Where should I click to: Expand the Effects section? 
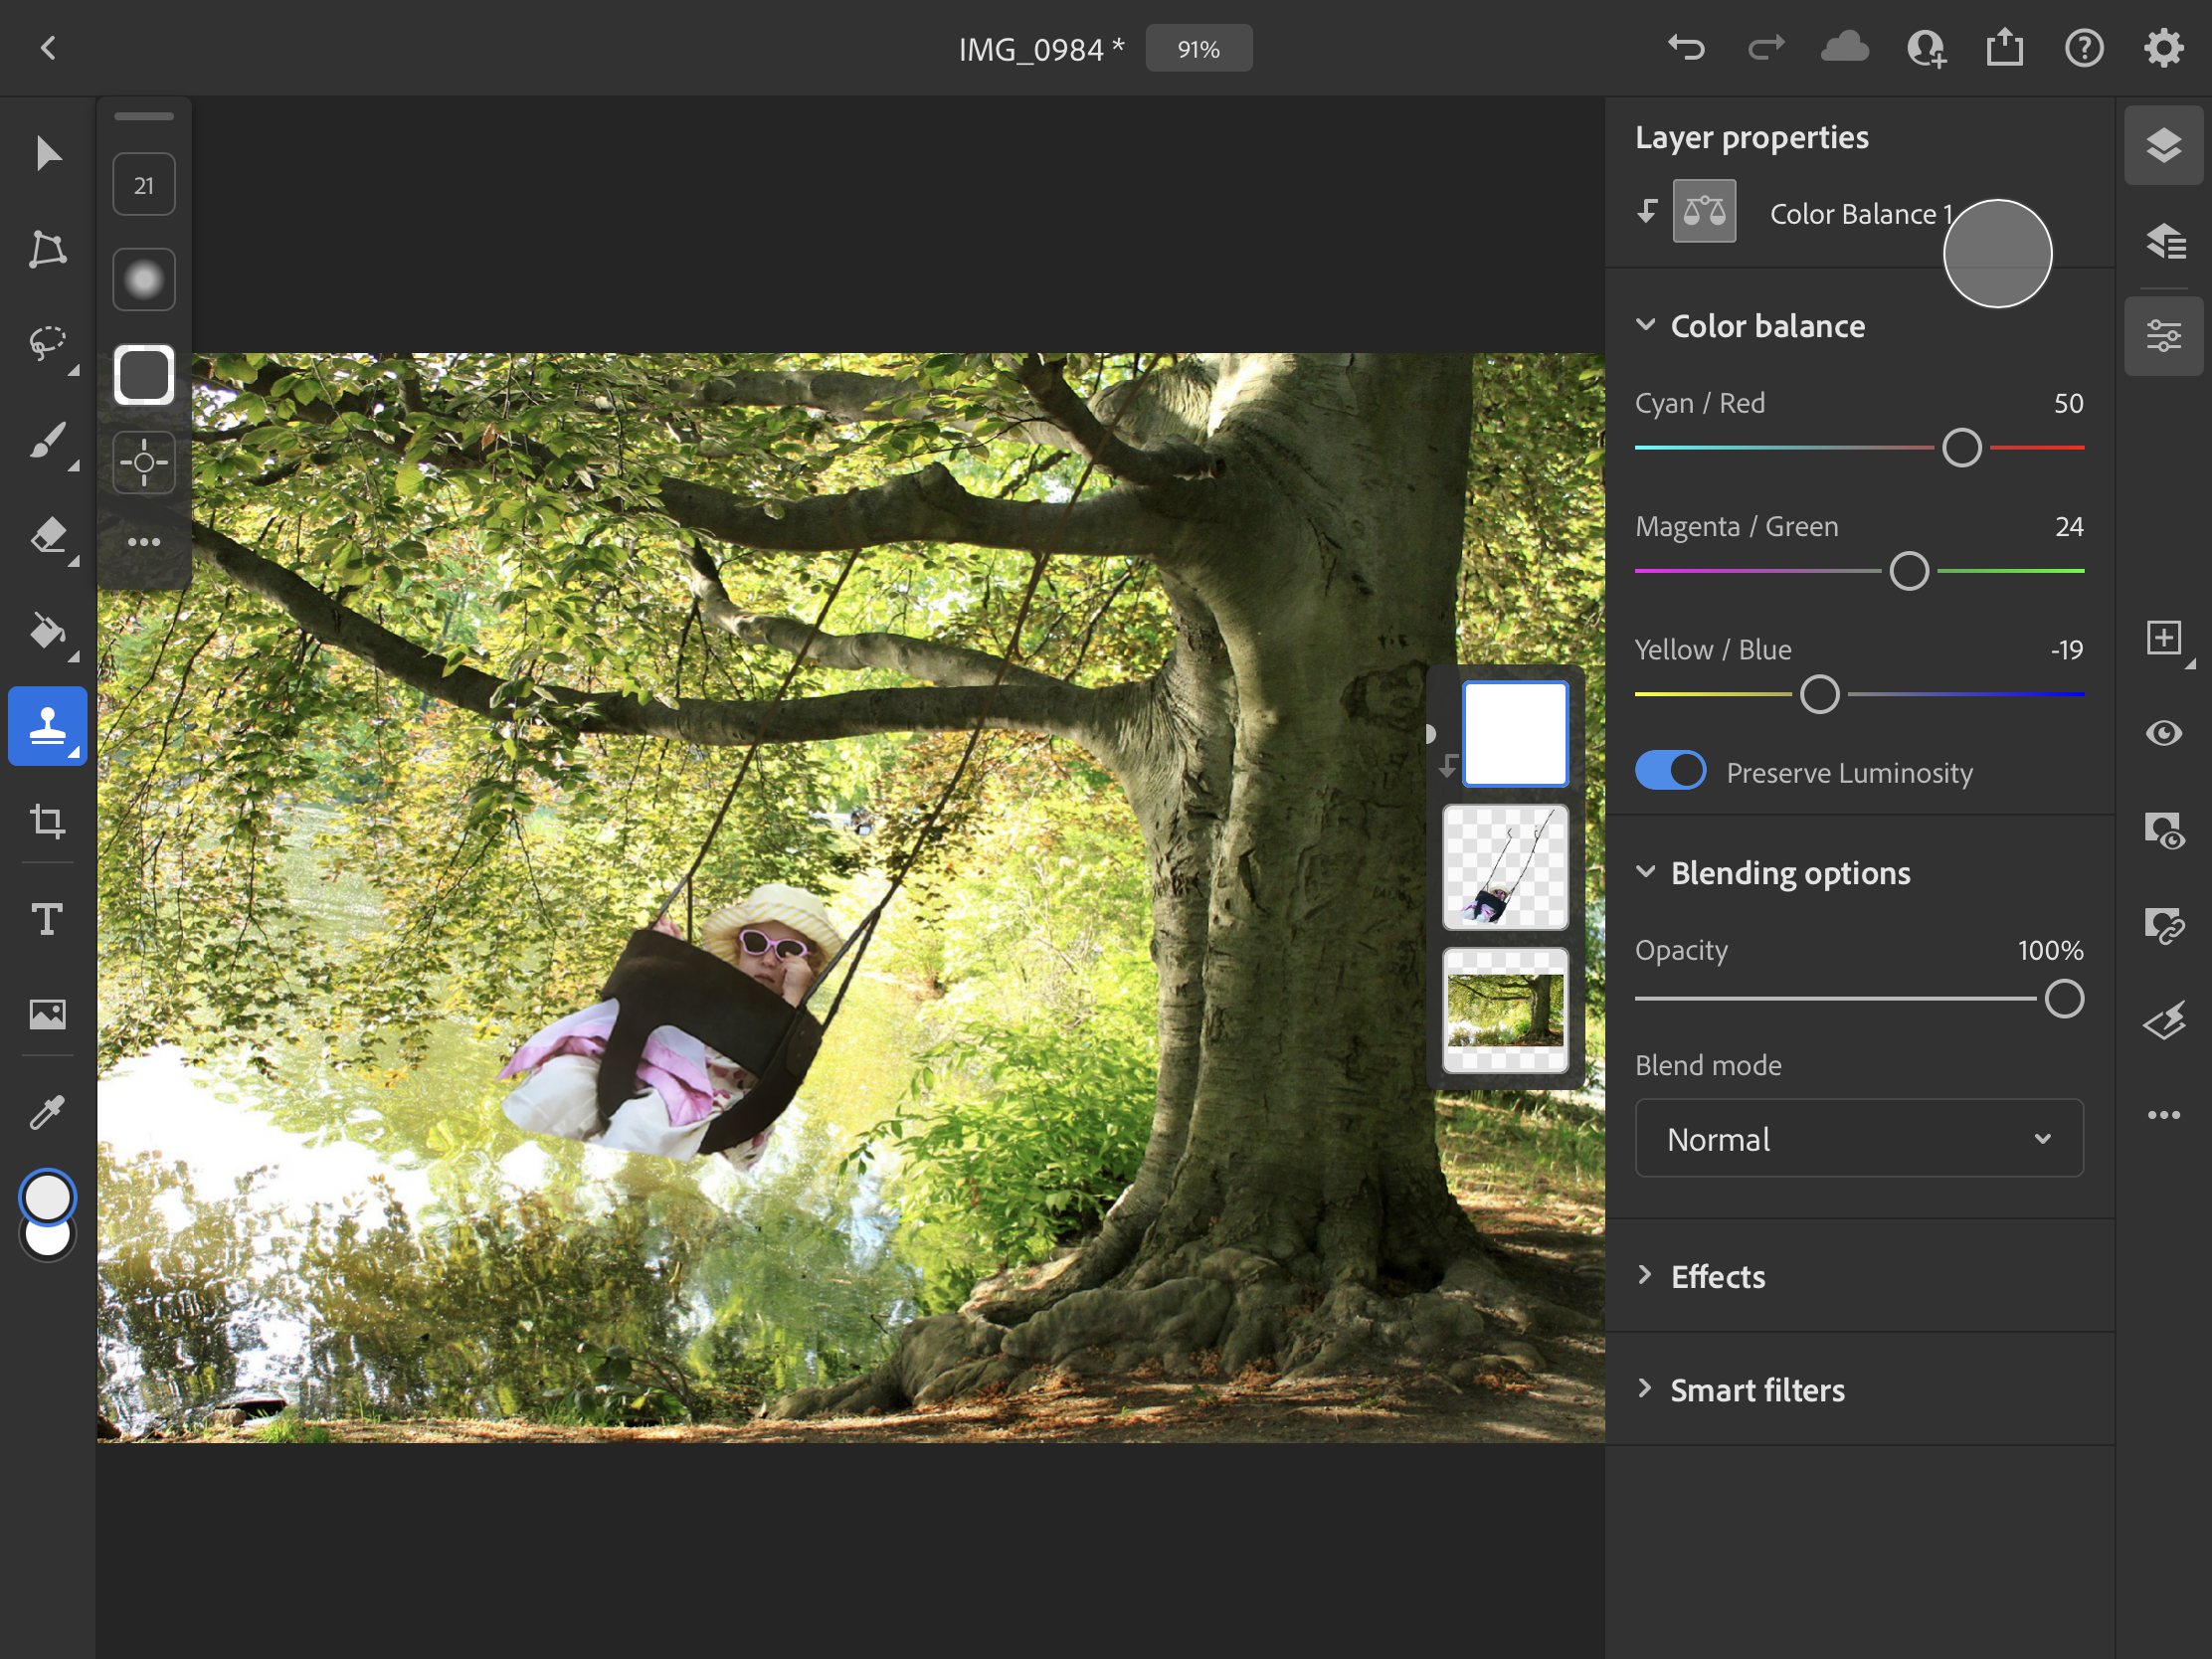coord(1645,1275)
